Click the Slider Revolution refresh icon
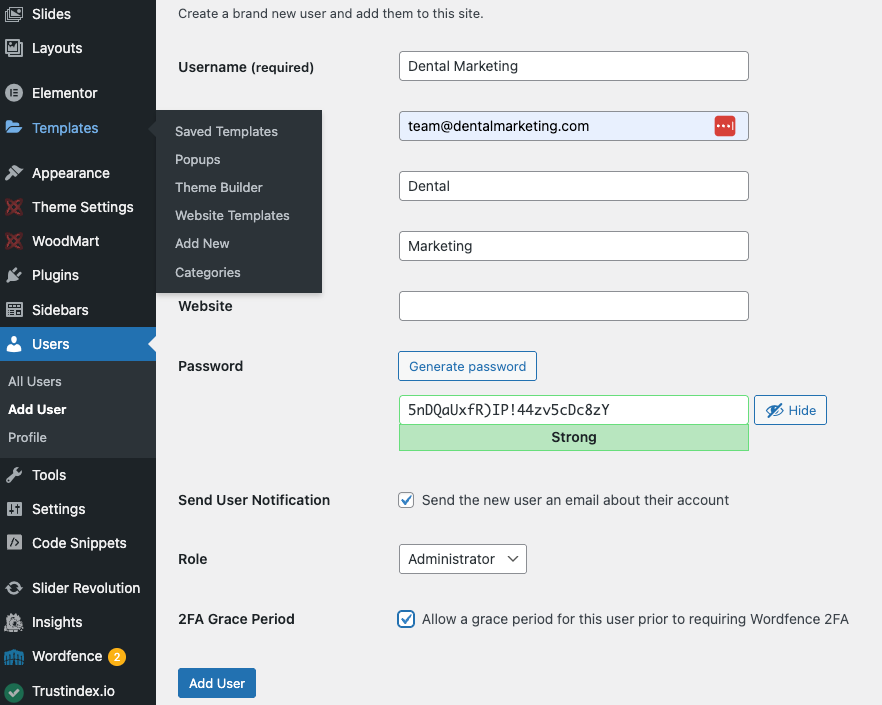882x705 pixels. [14, 588]
